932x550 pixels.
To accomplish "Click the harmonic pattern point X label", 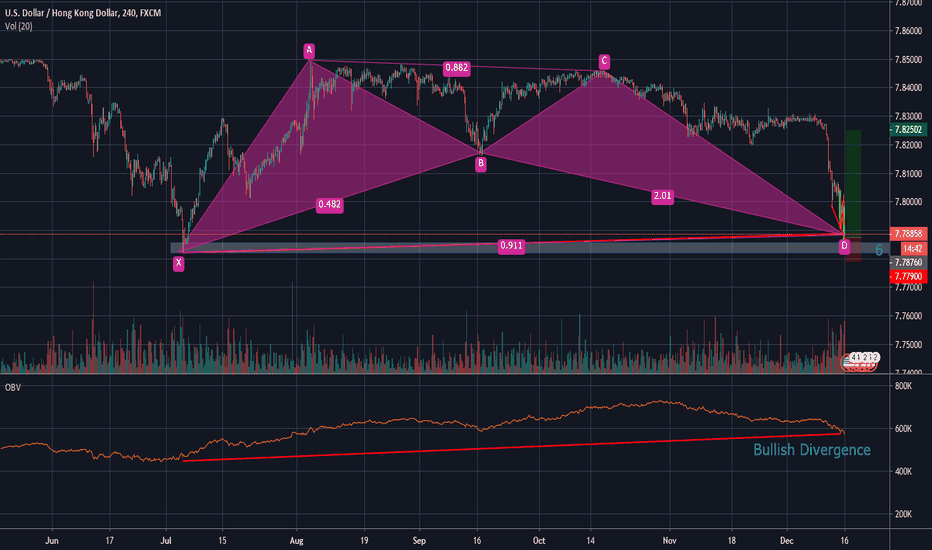I will 178,263.
